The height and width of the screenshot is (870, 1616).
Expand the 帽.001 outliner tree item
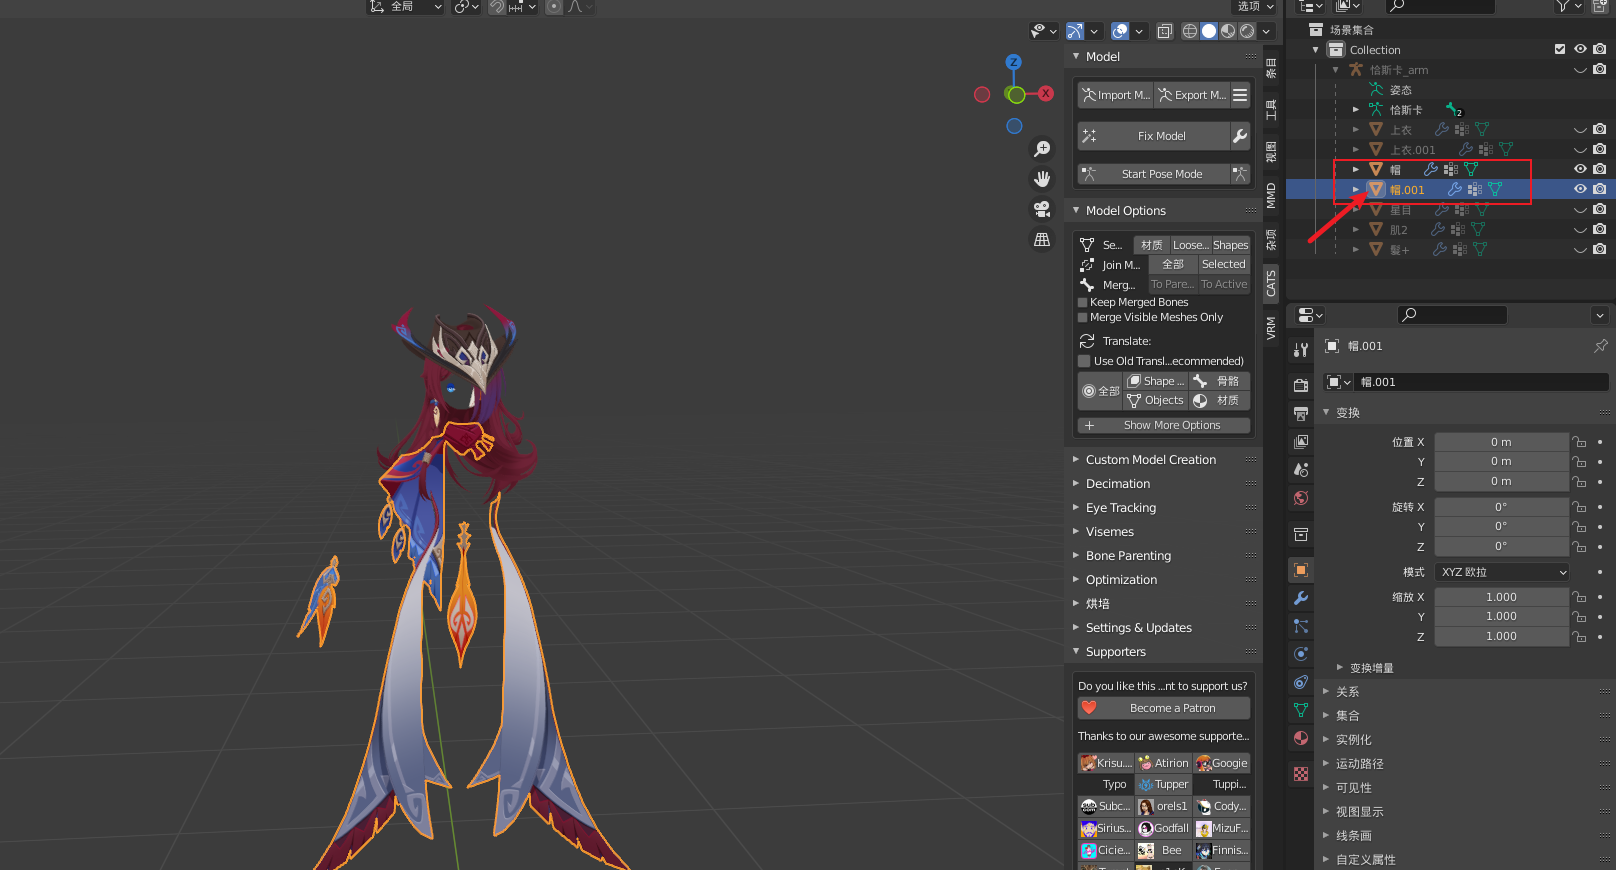1356,189
